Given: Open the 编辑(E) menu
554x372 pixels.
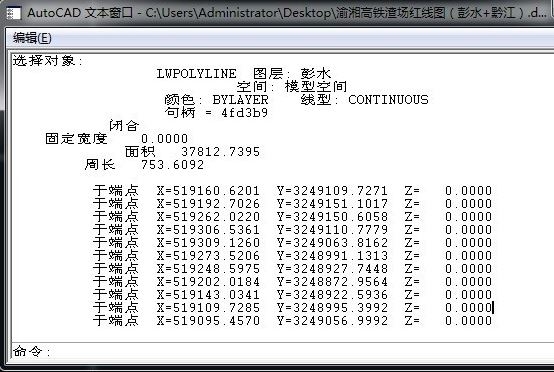Looking at the screenshot, I should pyautogui.click(x=32, y=37).
